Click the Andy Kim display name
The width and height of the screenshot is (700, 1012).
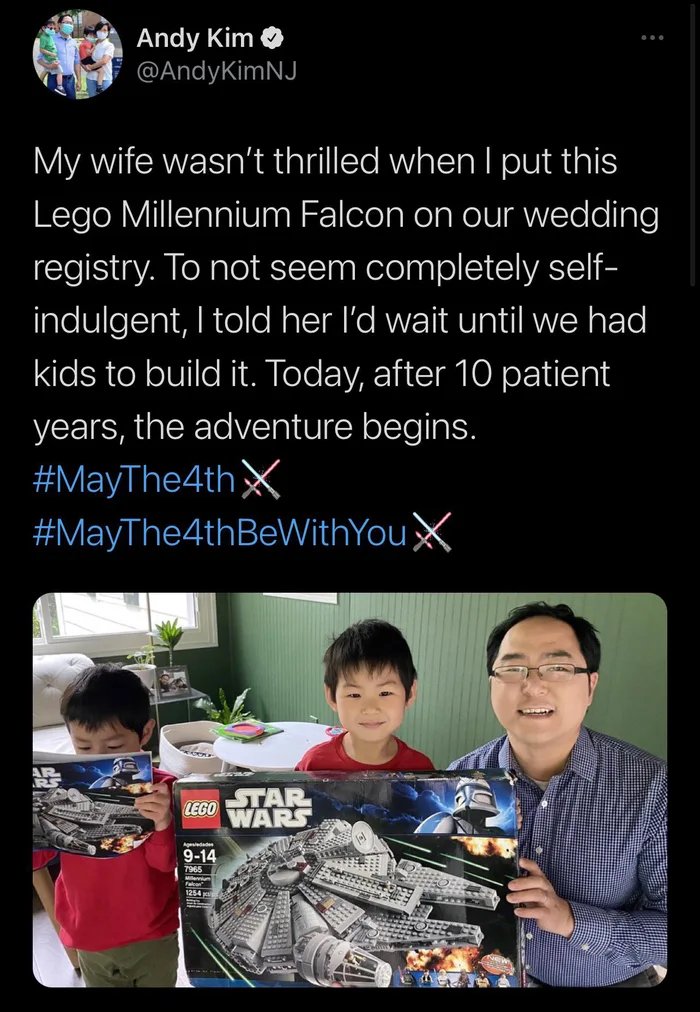tap(194, 40)
